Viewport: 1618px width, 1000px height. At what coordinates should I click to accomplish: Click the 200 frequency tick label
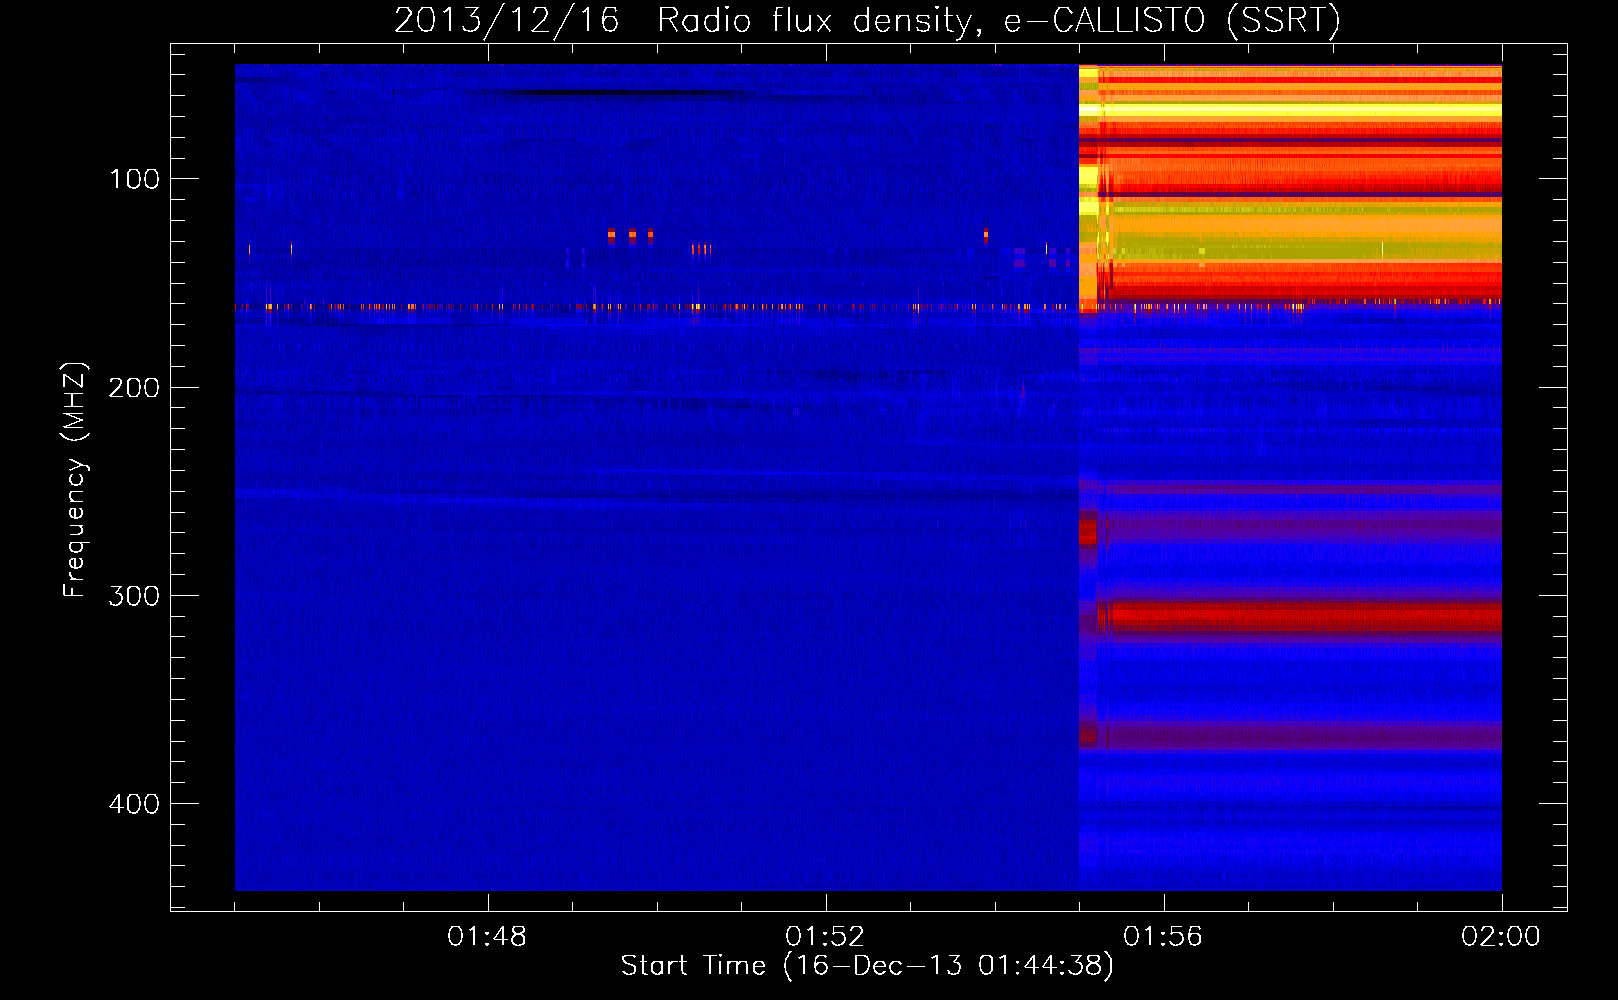tap(134, 388)
